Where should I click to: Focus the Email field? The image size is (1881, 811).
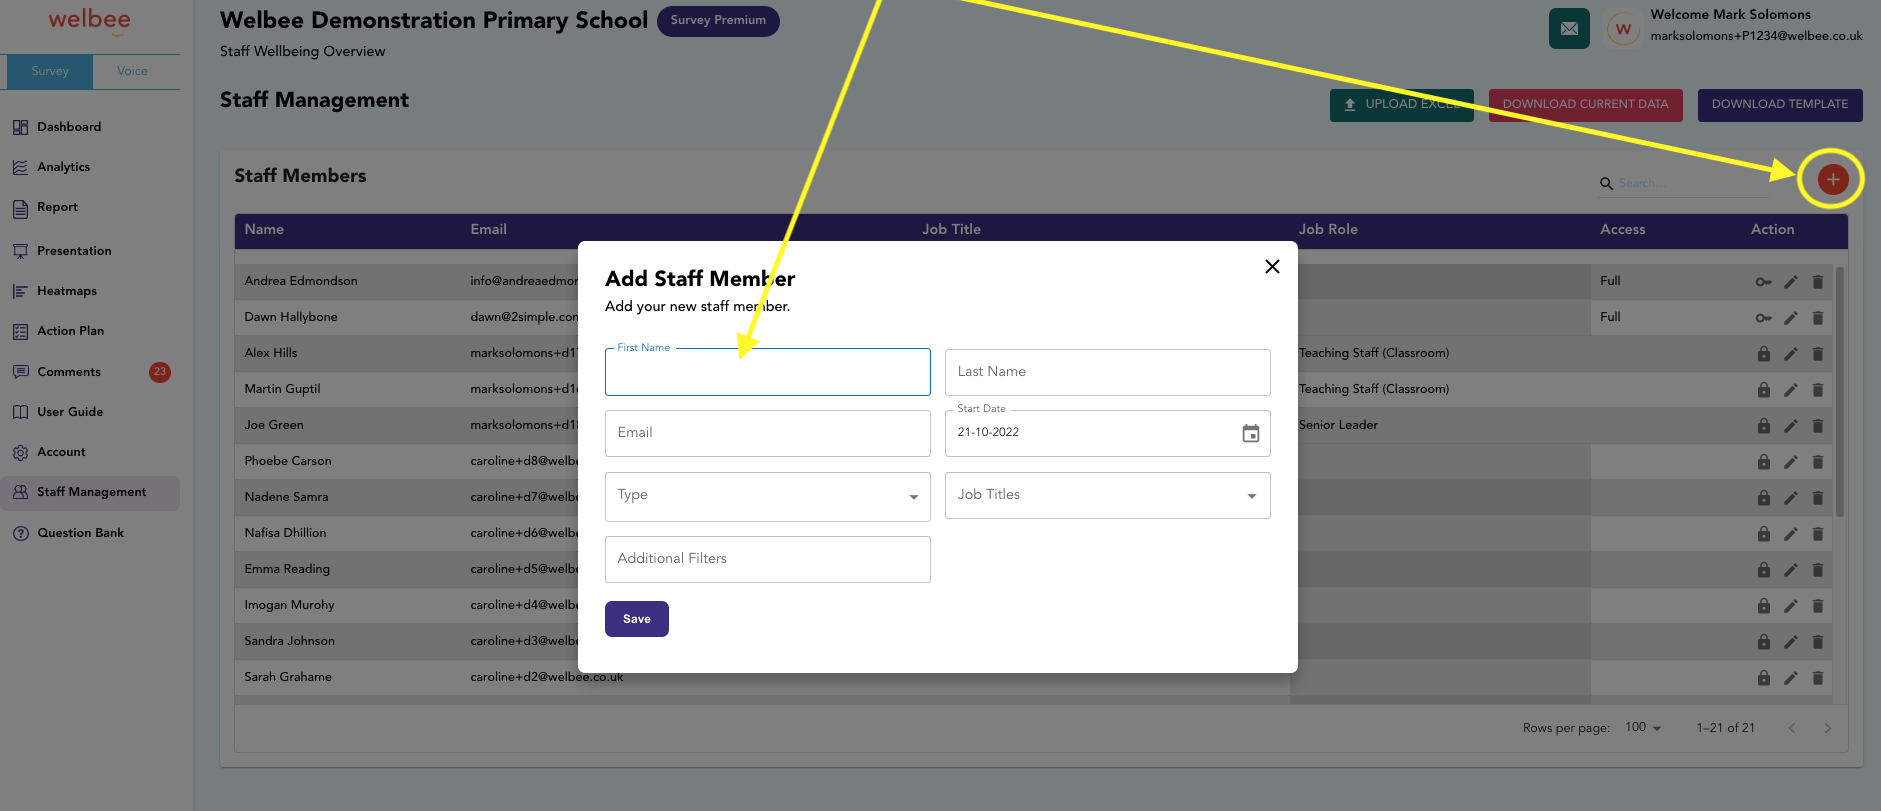[x=768, y=433]
